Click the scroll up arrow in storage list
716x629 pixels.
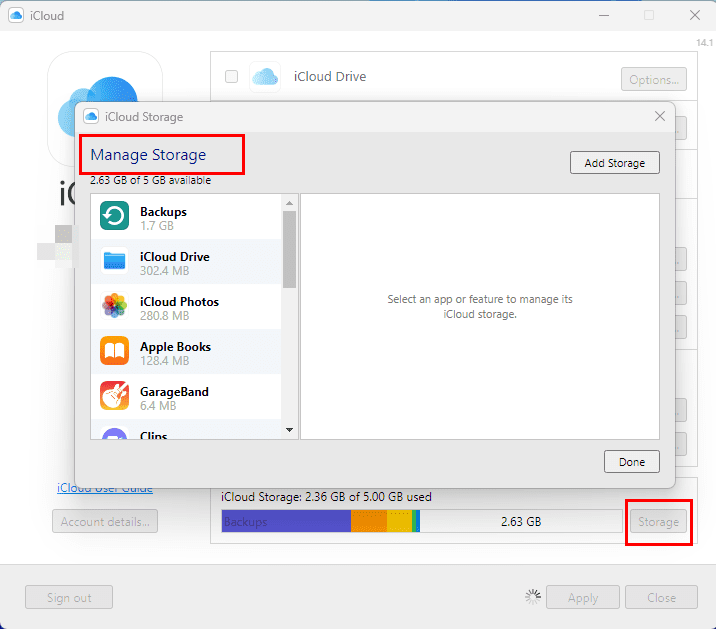(289, 203)
